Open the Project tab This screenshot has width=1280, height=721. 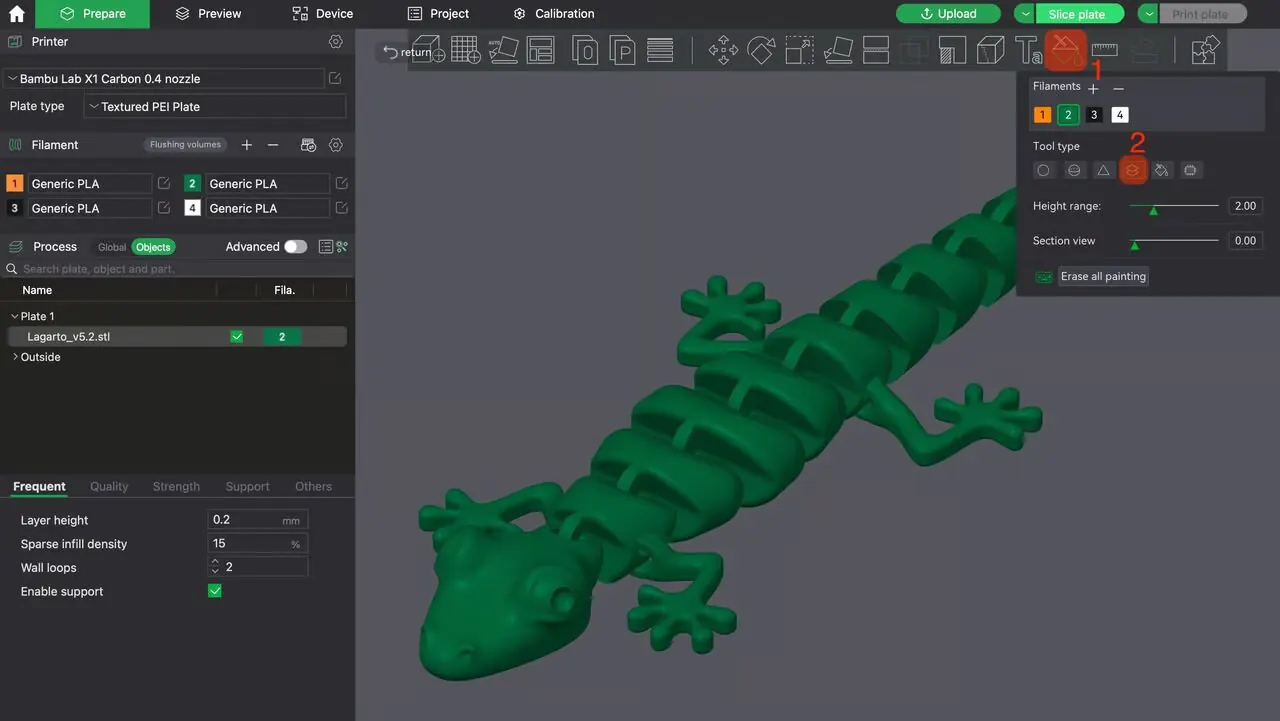tap(438, 14)
